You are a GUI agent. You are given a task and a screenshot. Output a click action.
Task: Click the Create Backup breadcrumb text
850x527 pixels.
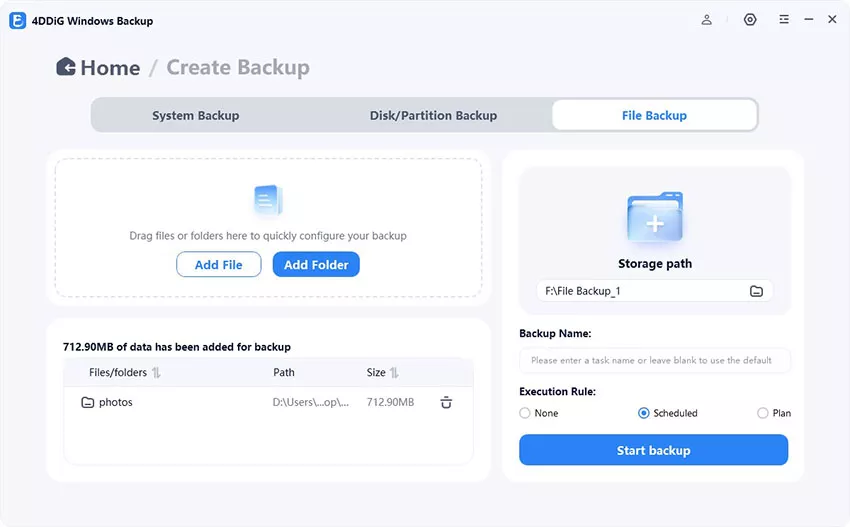pyautogui.click(x=238, y=68)
